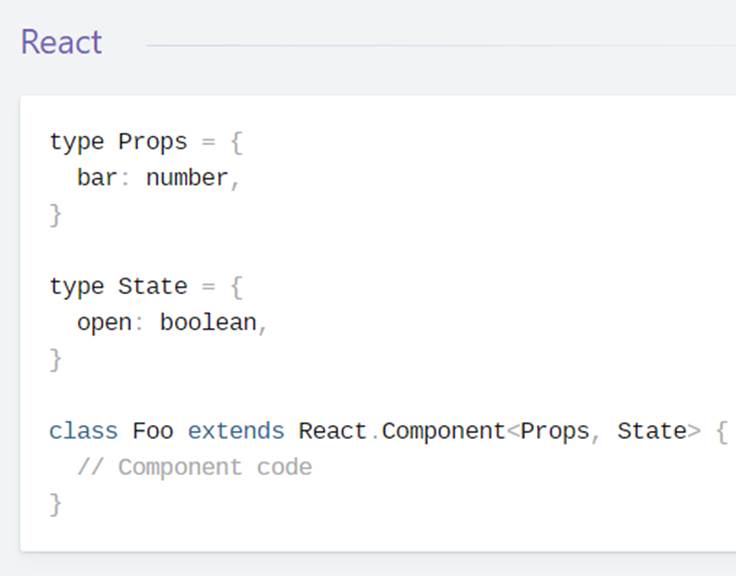Click the 'open' property name
Image resolution: width=736 pixels, height=576 pixels.
coord(104,323)
